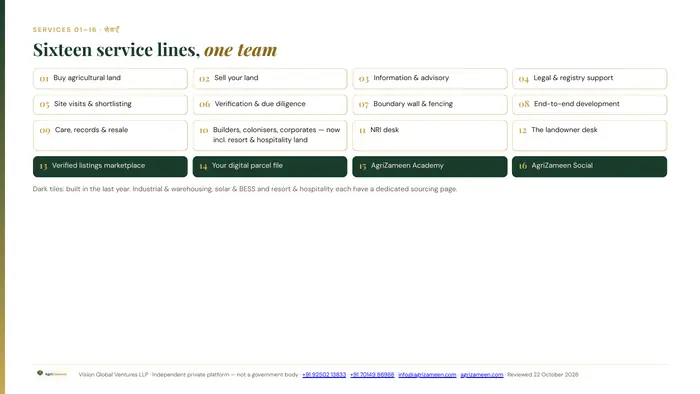
Task: Click 'Vision Global Ventures LLP' footer text
Action: pyautogui.click(x=113, y=375)
